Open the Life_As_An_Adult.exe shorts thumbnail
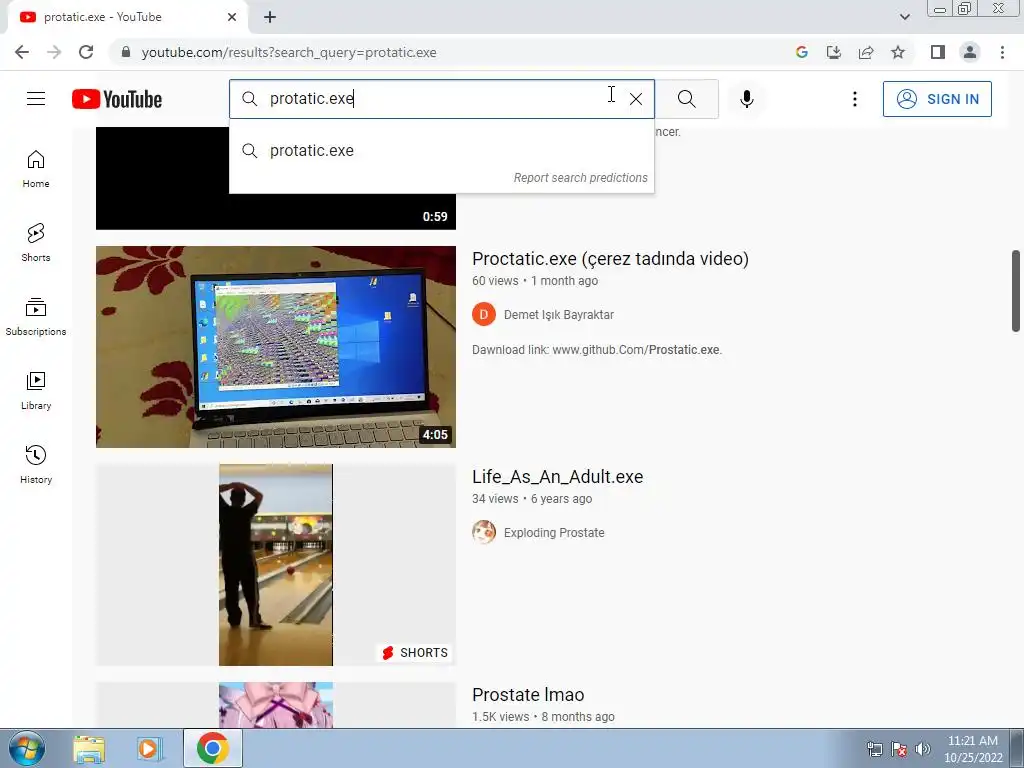The height and width of the screenshot is (768, 1024). click(x=276, y=565)
